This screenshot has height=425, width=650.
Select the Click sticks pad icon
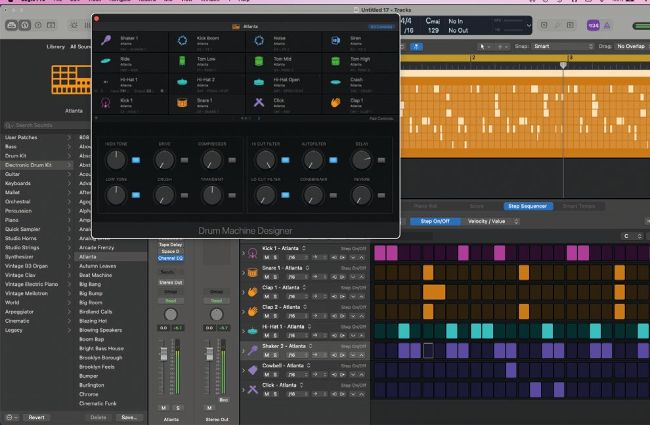pyautogui.click(x=259, y=102)
